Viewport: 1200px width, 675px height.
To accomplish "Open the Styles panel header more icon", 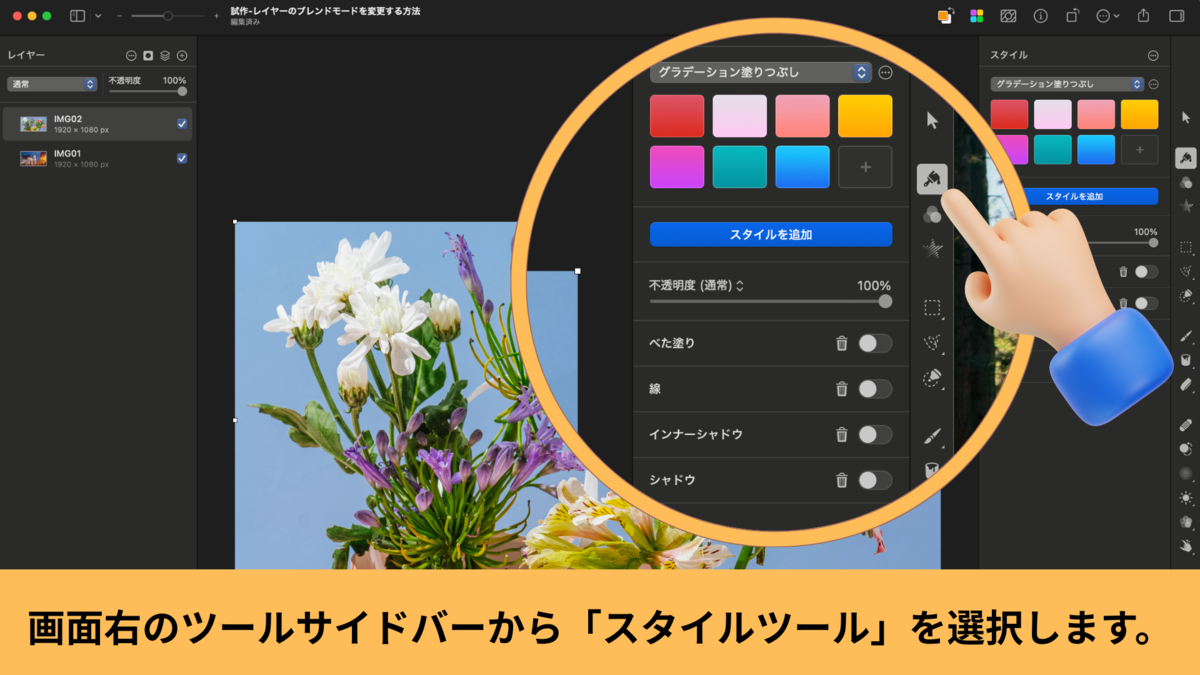I will pos(1153,55).
